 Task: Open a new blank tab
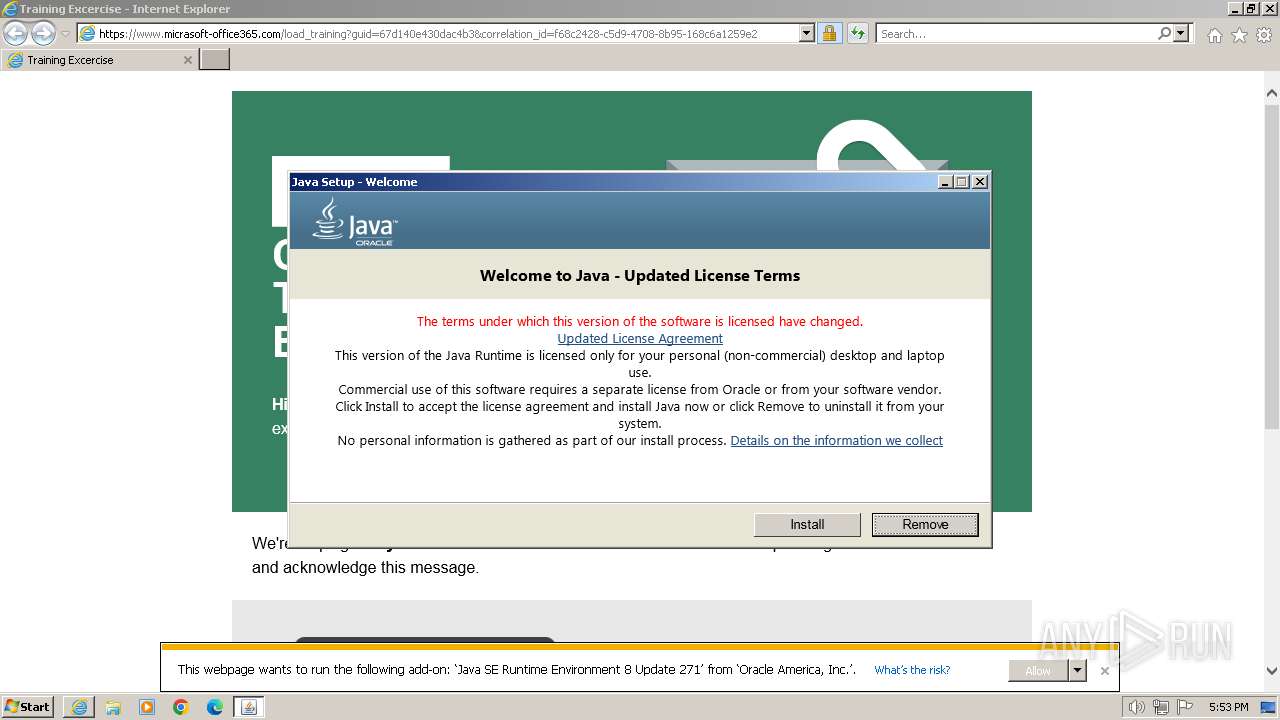tap(215, 60)
